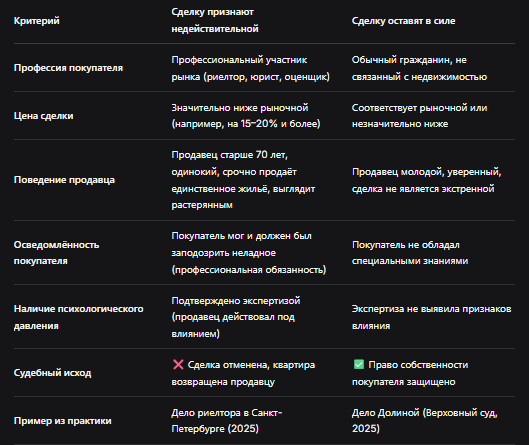
Task: Click the Цена сделки row label
Action: (x=44, y=116)
